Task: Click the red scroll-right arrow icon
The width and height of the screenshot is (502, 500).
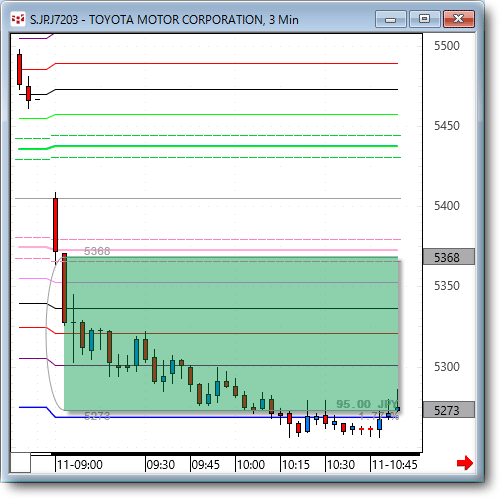Action: (x=465, y=463)
